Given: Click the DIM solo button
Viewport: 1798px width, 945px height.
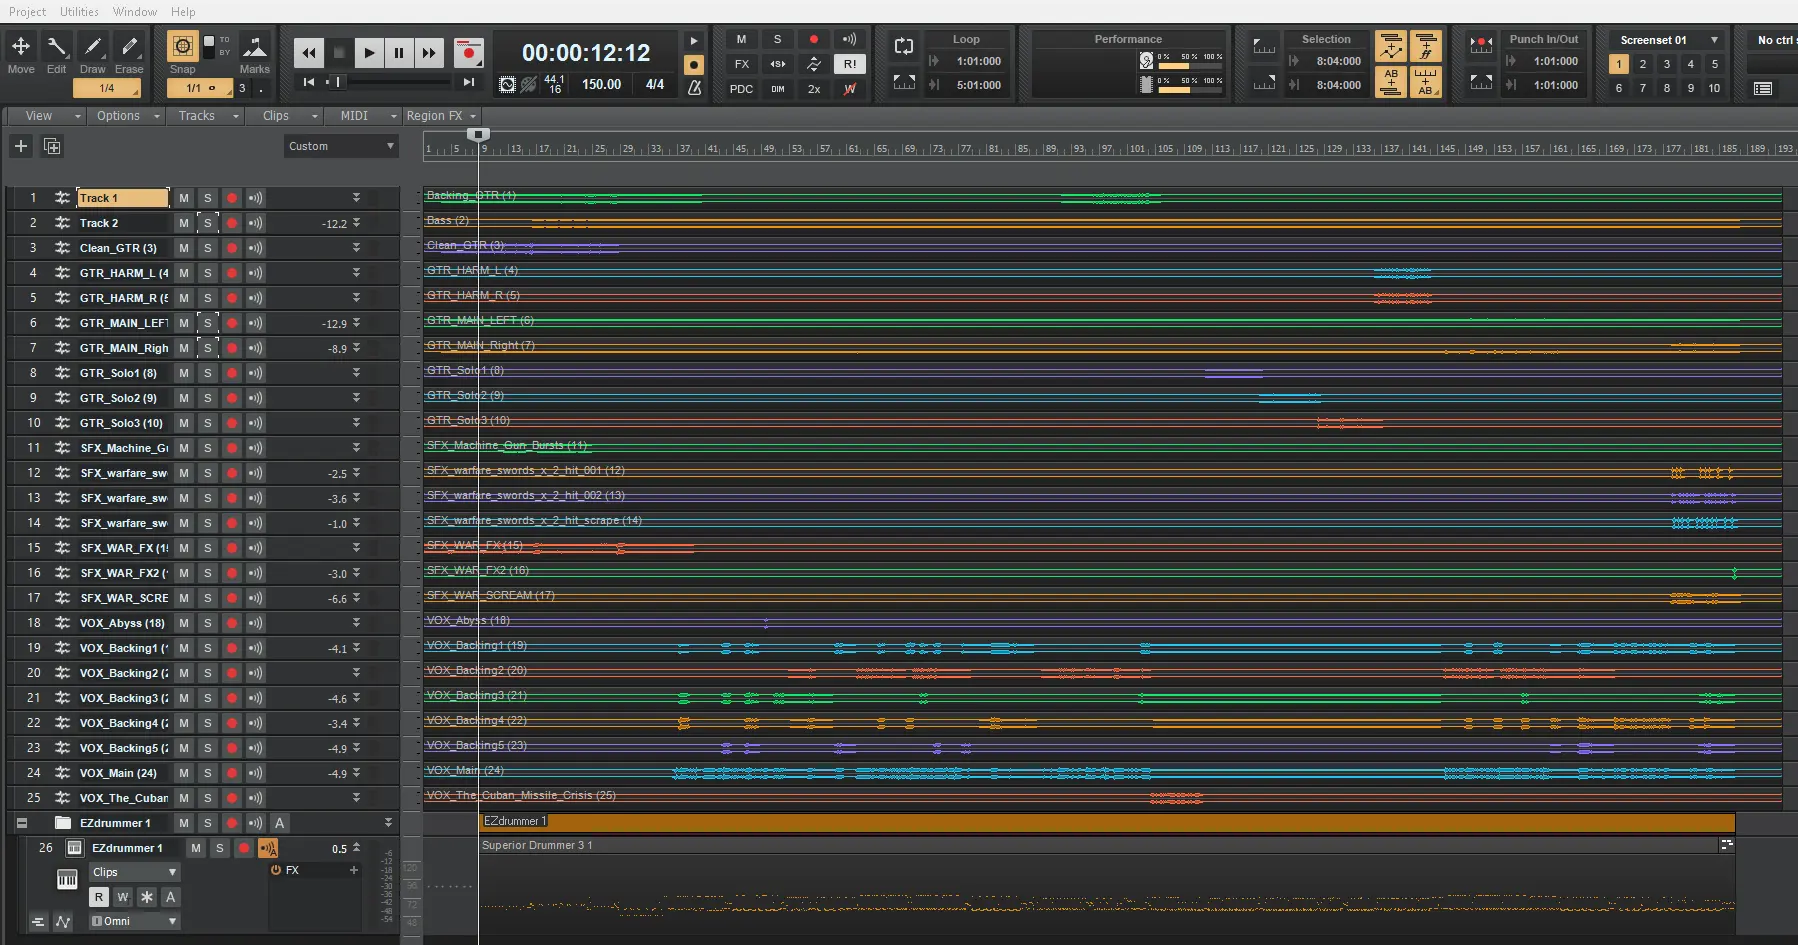Looking at the screenshot, I should pos(778,89).
